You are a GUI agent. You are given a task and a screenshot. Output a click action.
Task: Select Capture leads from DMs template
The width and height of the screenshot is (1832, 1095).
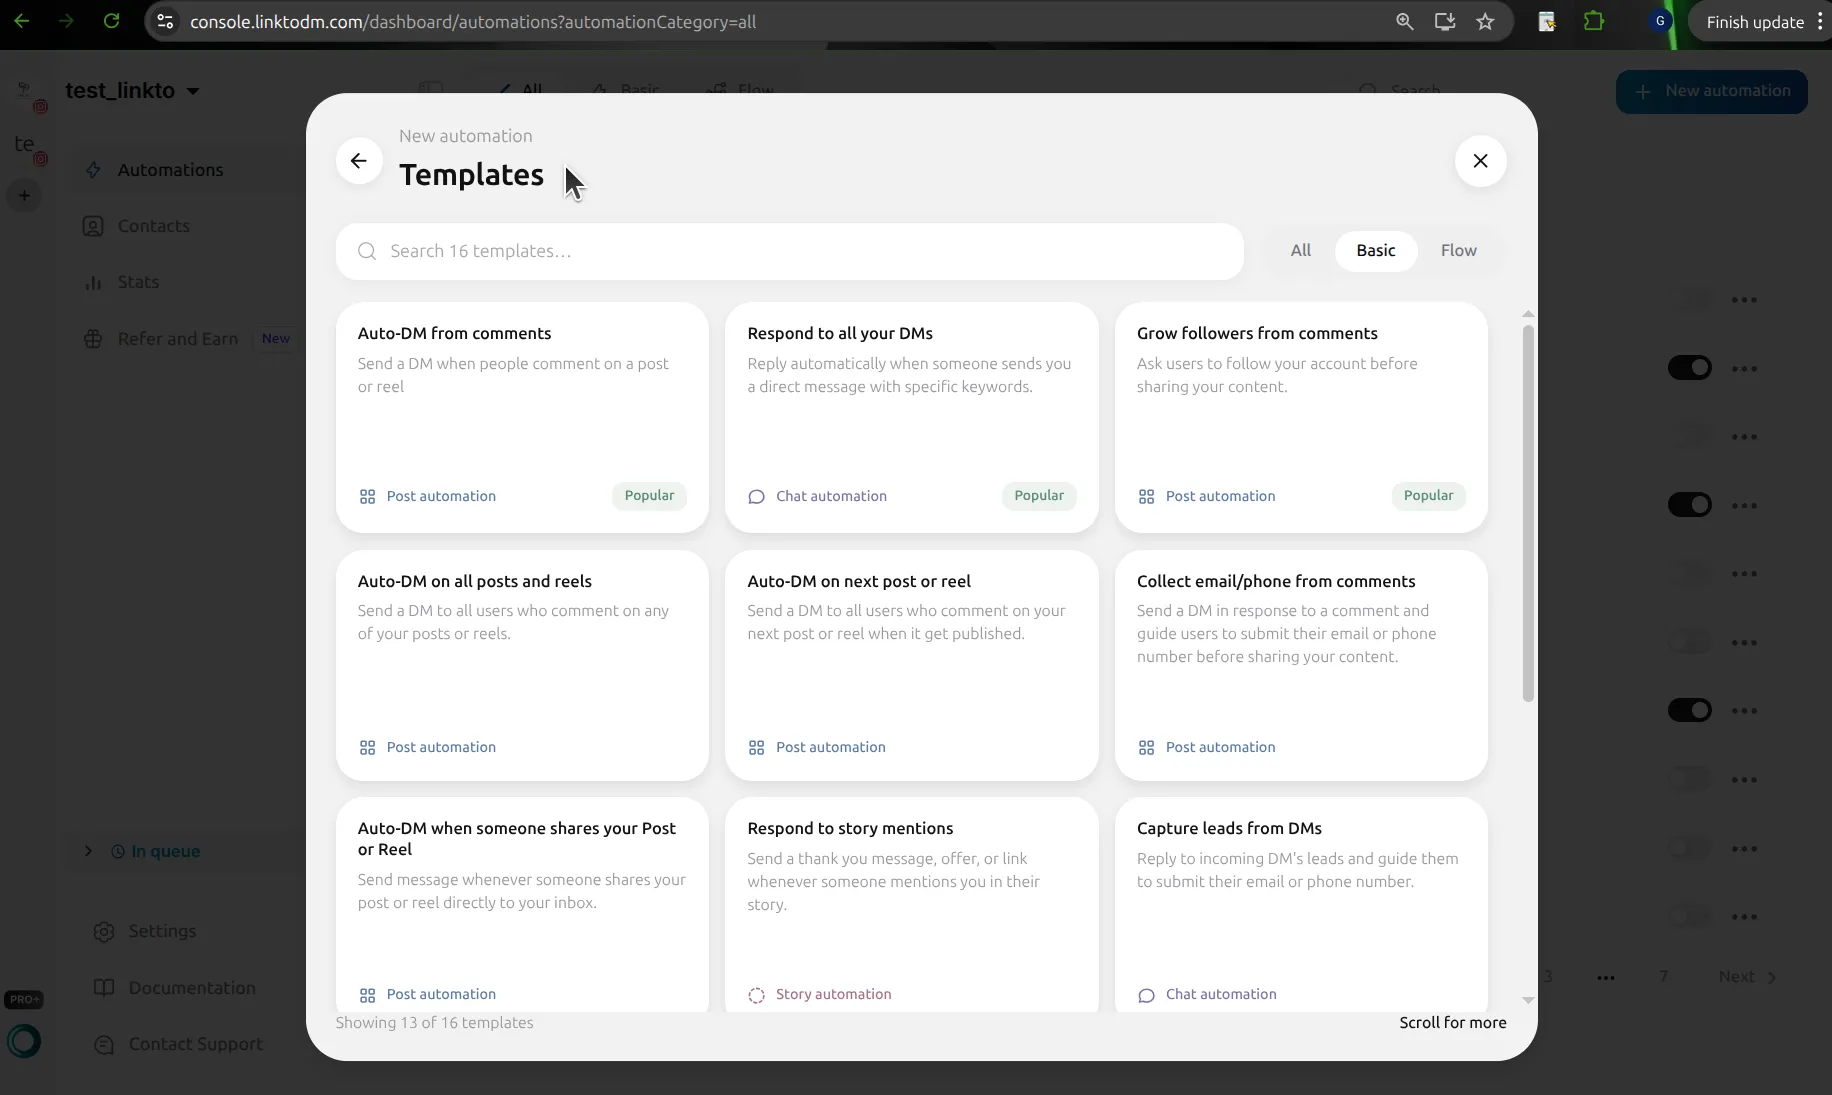[x=1301, y=905]
